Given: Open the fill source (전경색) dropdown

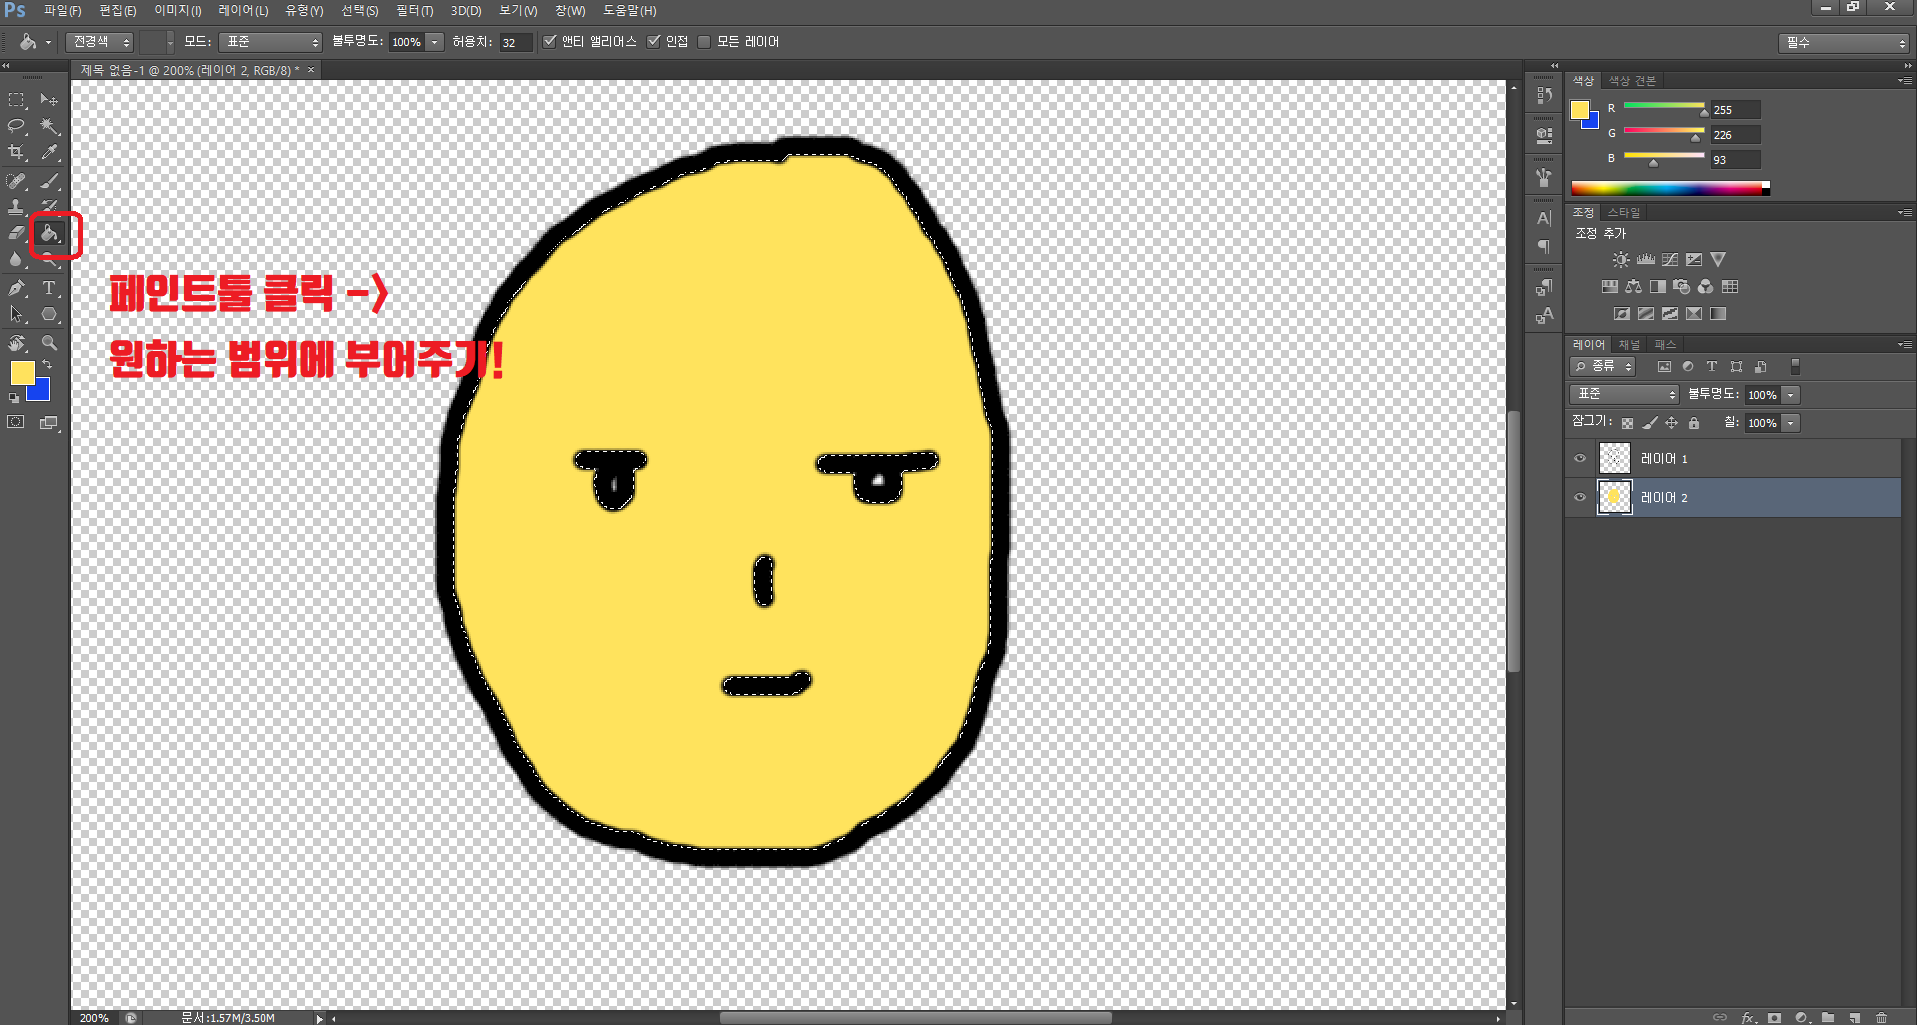Looking at the screenshot, I should (x=100, y=41).
